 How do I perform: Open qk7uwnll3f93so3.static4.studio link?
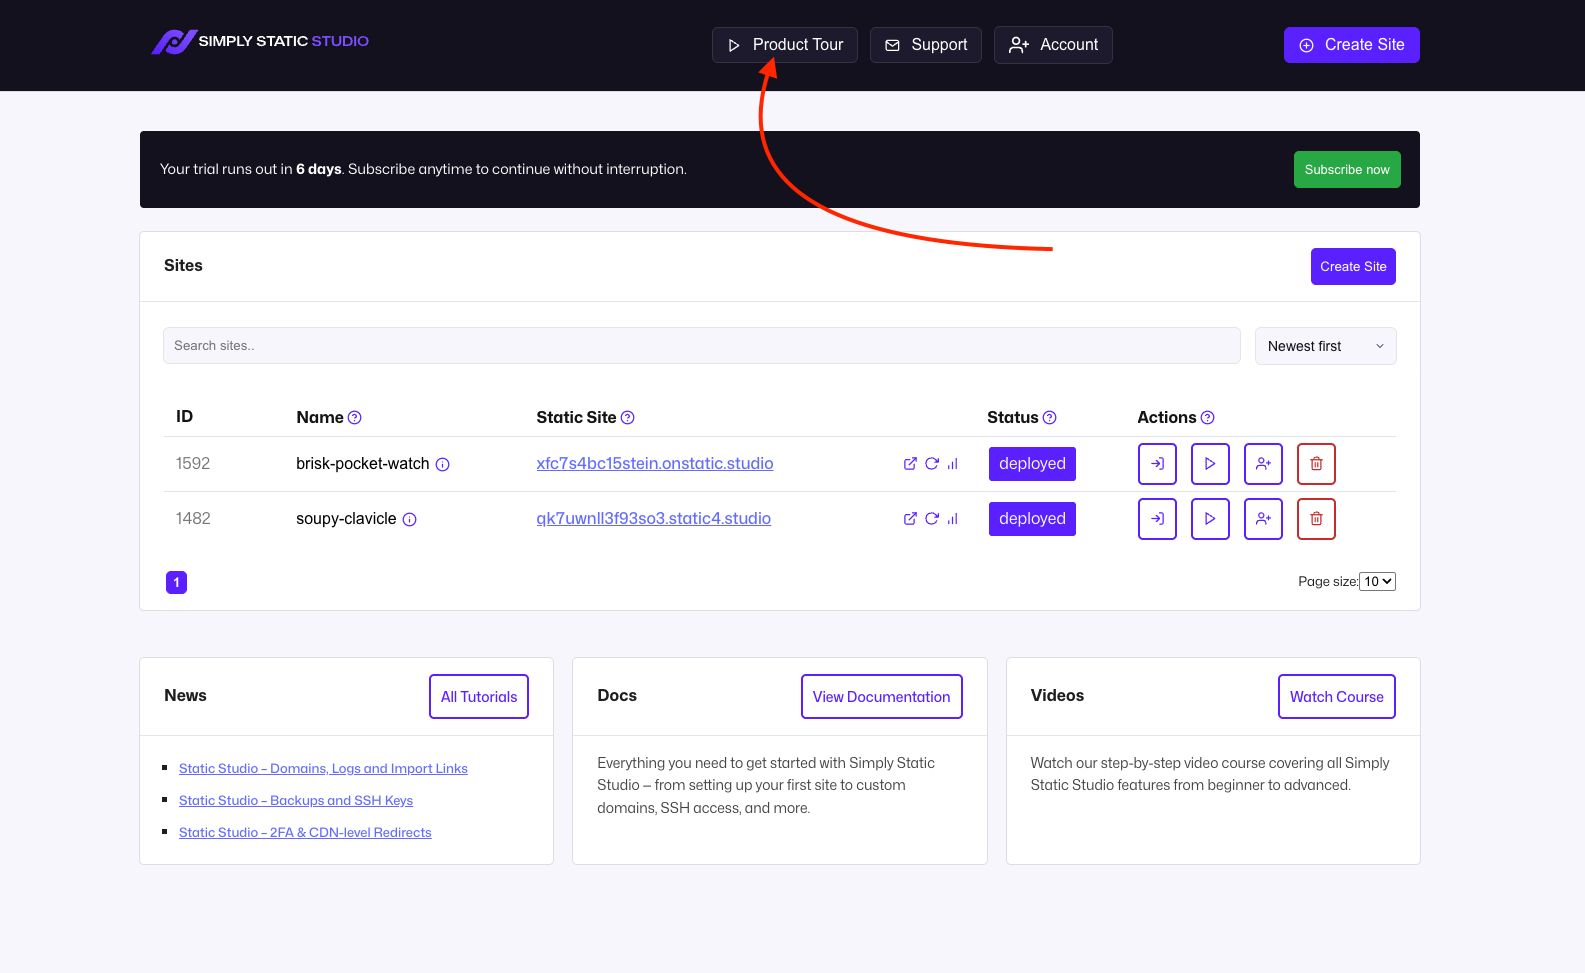click(x=654, y=519)
